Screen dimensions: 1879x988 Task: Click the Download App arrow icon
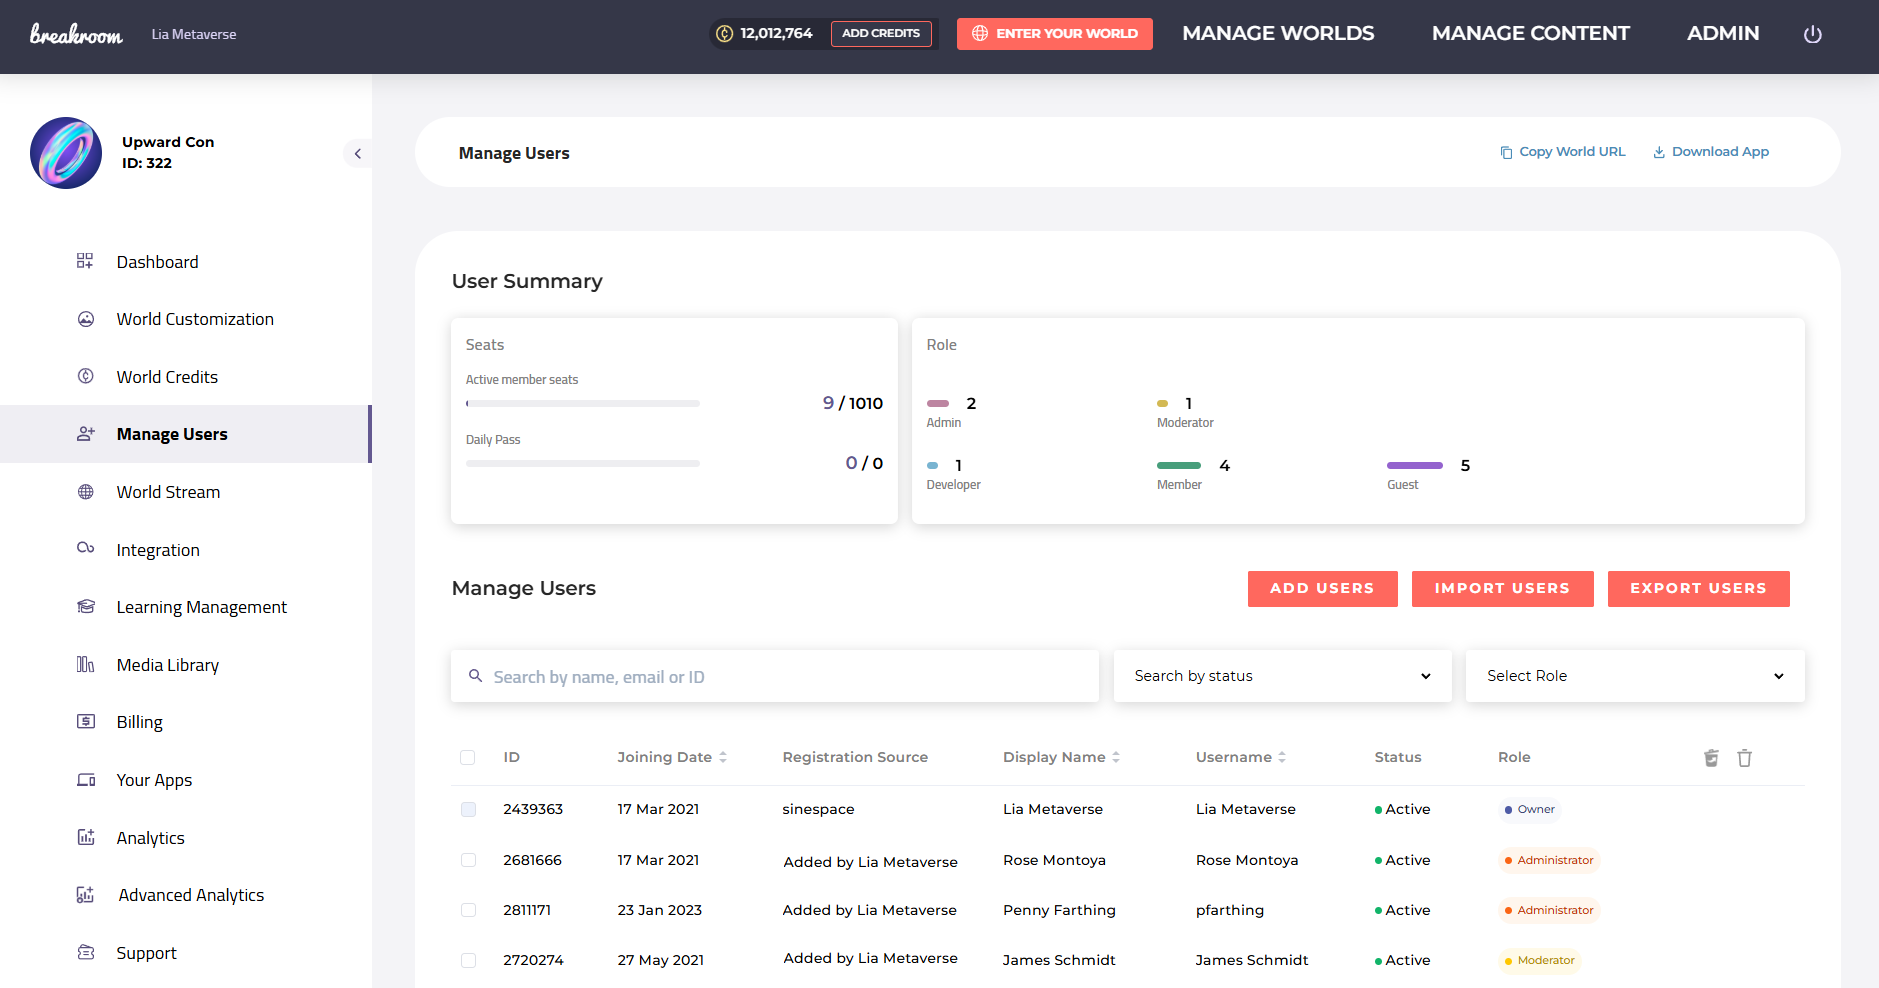(x=1659, y=153)
